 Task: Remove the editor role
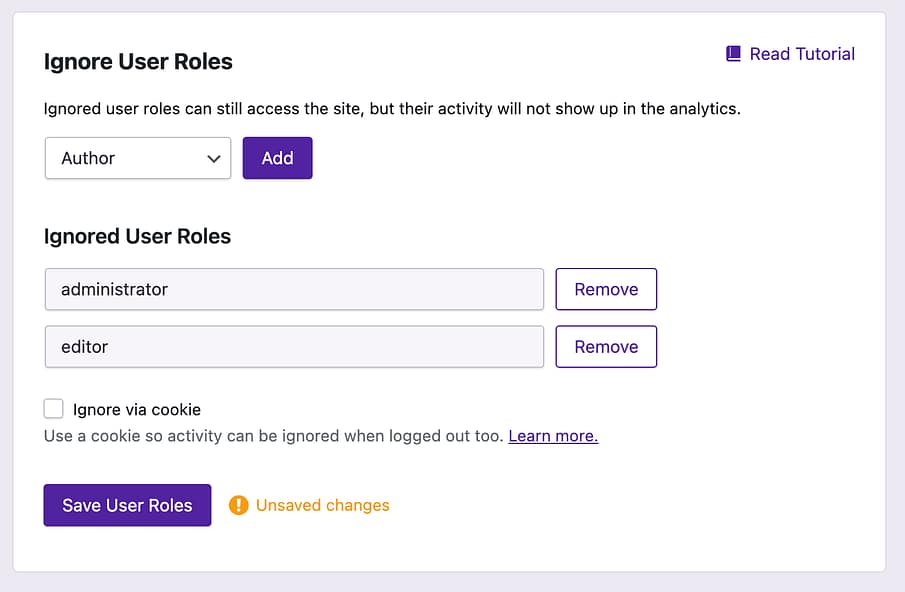point(606,346)
